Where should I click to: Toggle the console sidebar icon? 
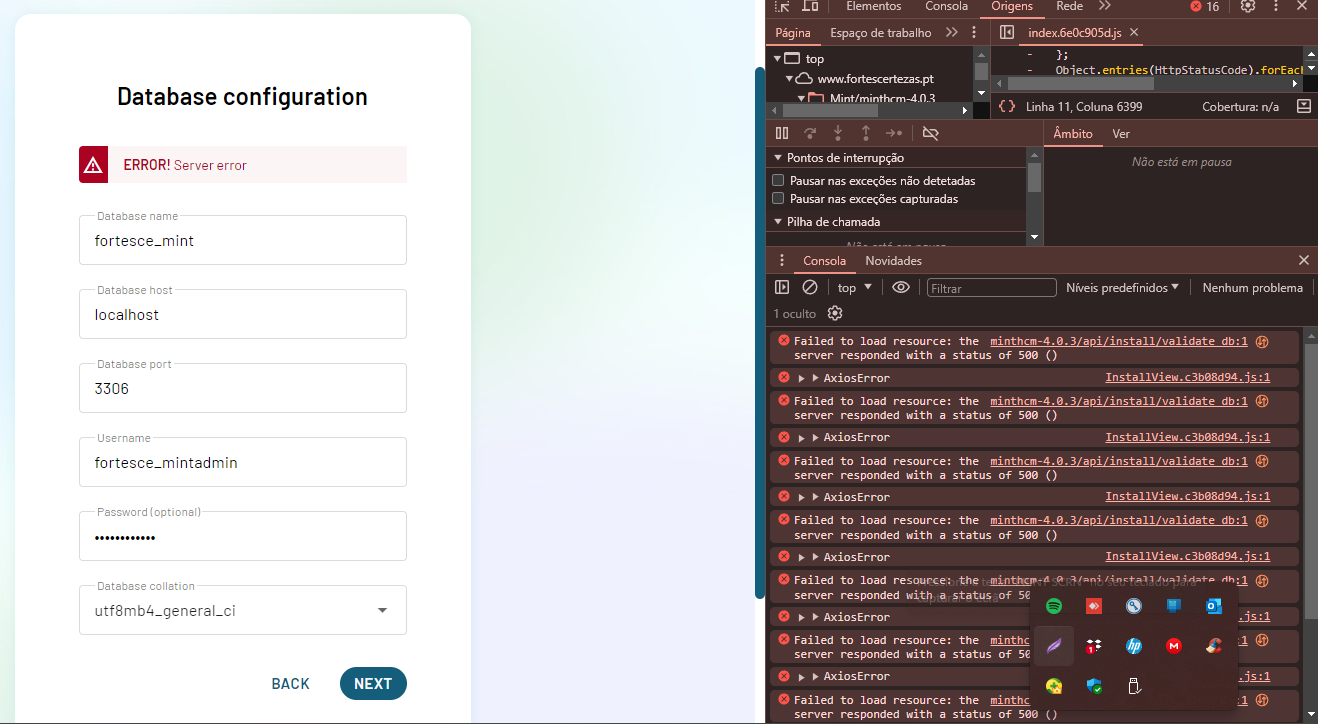click(782, 287)
